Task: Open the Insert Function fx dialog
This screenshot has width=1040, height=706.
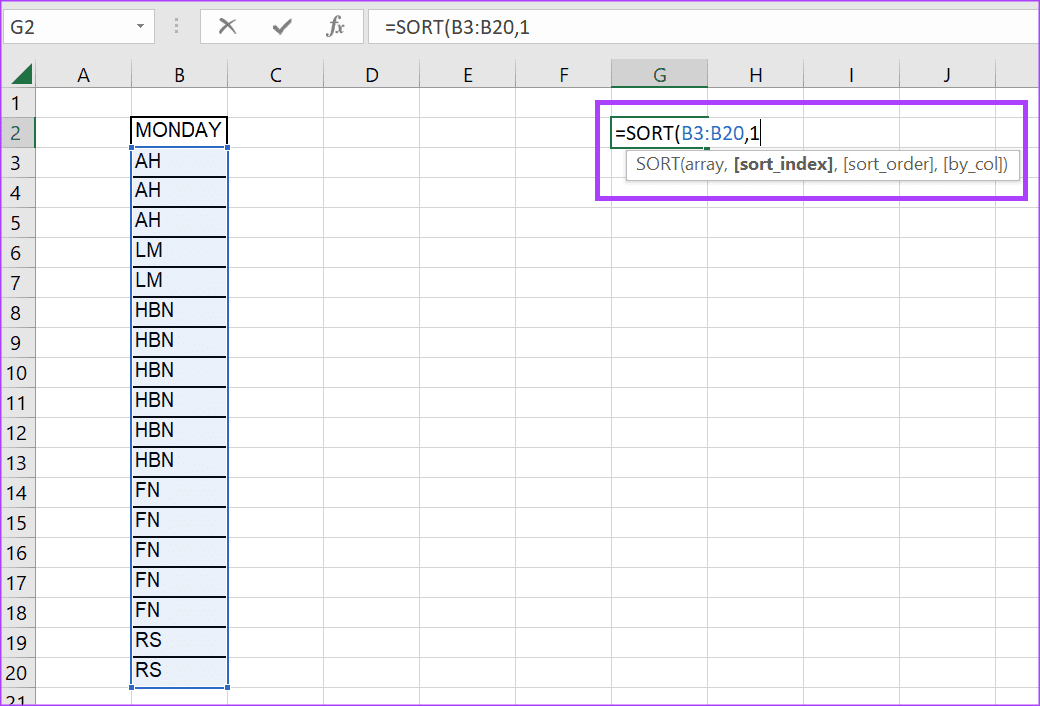Action: point(335,27)
